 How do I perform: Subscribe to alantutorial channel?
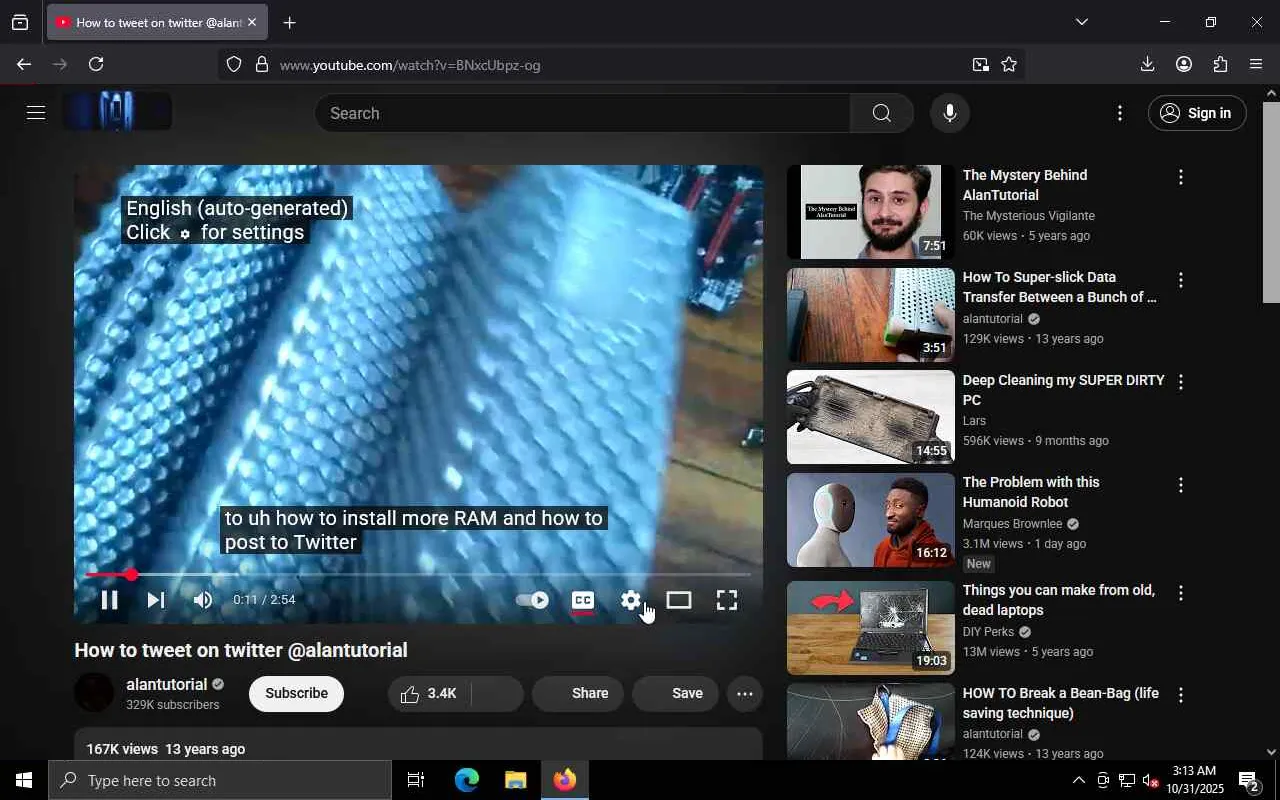[296, 693]
